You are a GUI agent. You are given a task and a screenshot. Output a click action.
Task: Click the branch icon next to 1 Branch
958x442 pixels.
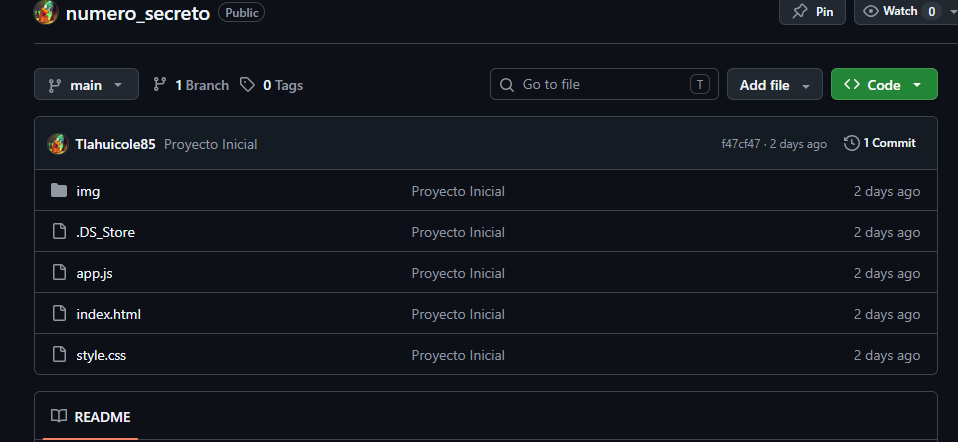coord(159,85)
